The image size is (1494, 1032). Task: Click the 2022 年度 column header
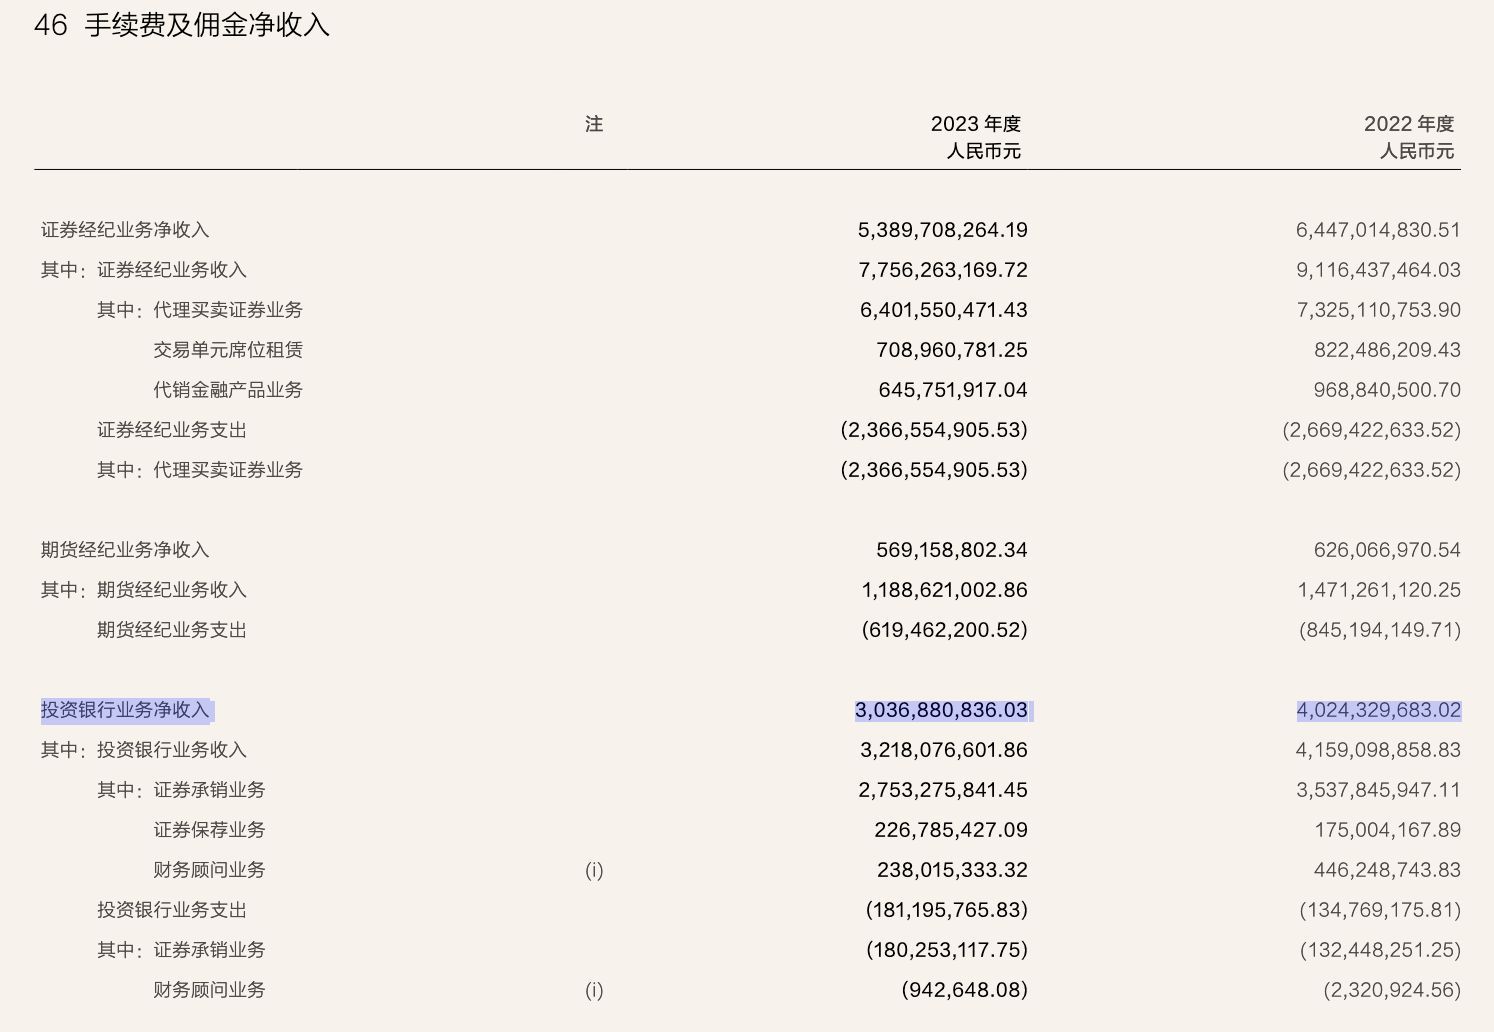pos(1408,124)
